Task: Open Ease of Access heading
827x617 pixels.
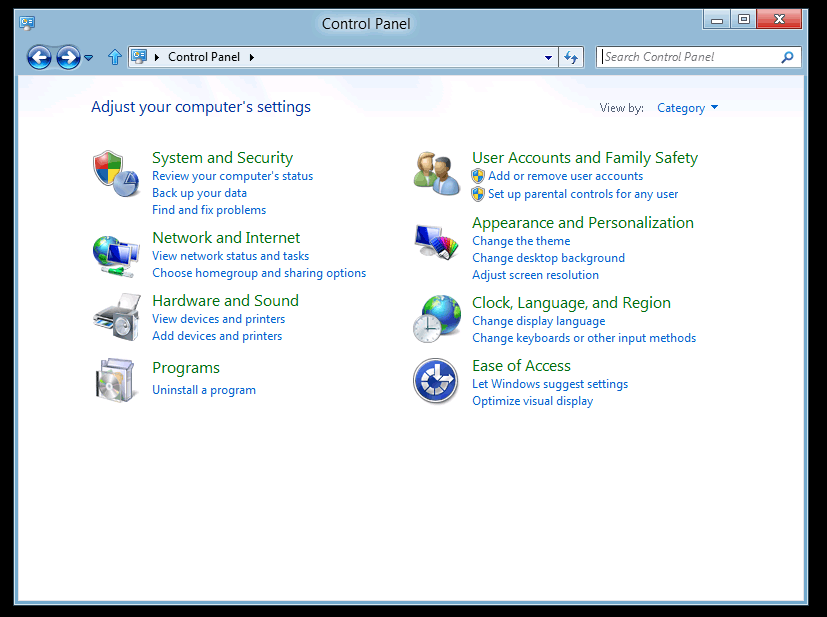Action: [521, 365]
